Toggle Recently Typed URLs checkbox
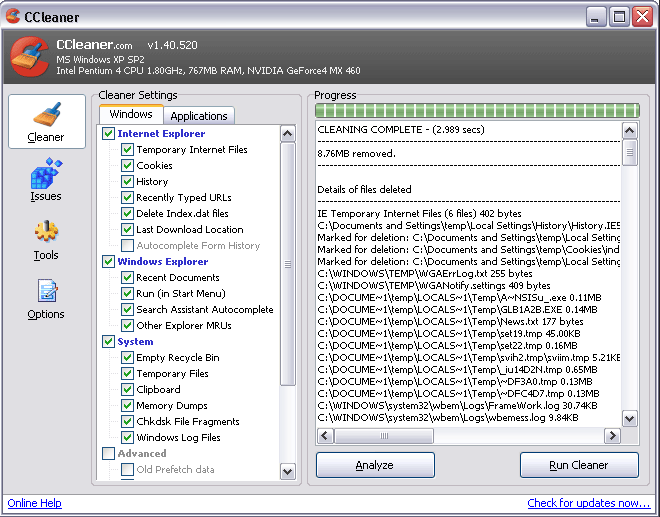This screenshot has width=660, height=517. click(128, 197)
